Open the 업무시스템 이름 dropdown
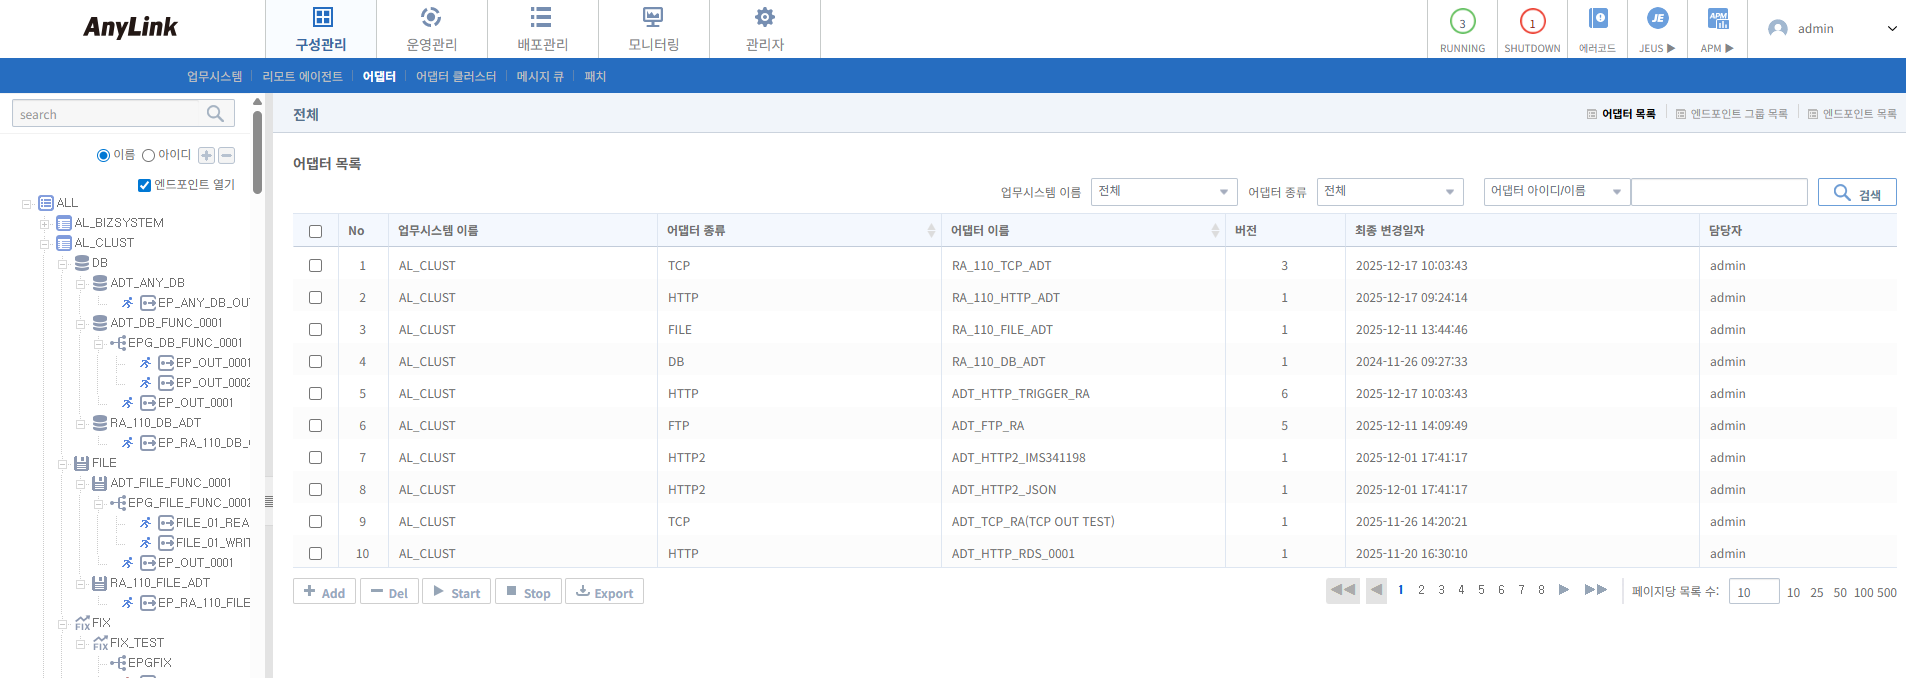This screenshot has height=678, width=1906. (x=1164, y=192)
